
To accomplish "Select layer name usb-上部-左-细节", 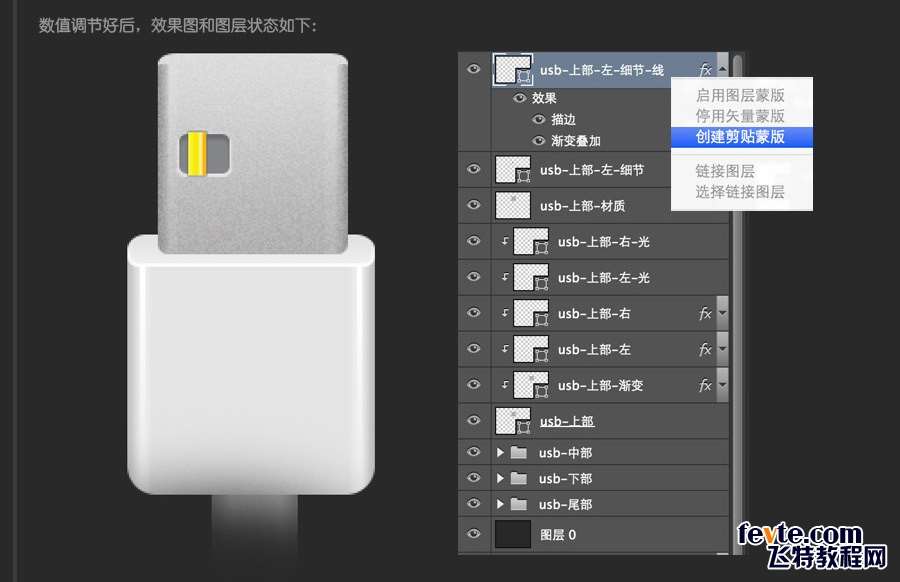I will coord(592,170).
